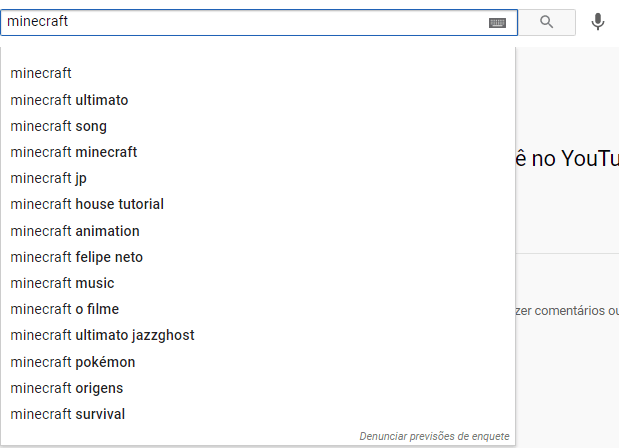
Task: Select "minecraft ultimato jazzghost" suggestion
Action: tap(102, 335)
